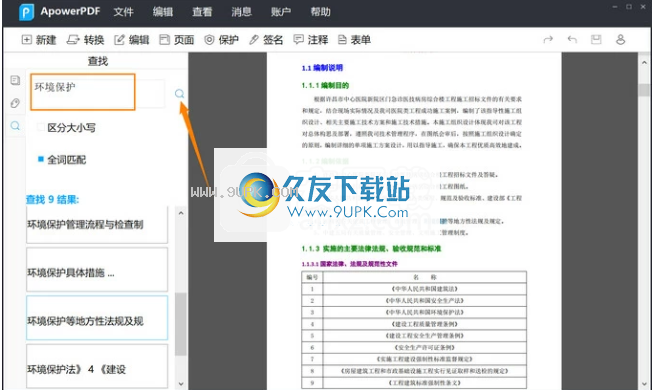Screen dimensions: 654x390
Task: Click the 转换 toolbar button
Action: [86, 40]
